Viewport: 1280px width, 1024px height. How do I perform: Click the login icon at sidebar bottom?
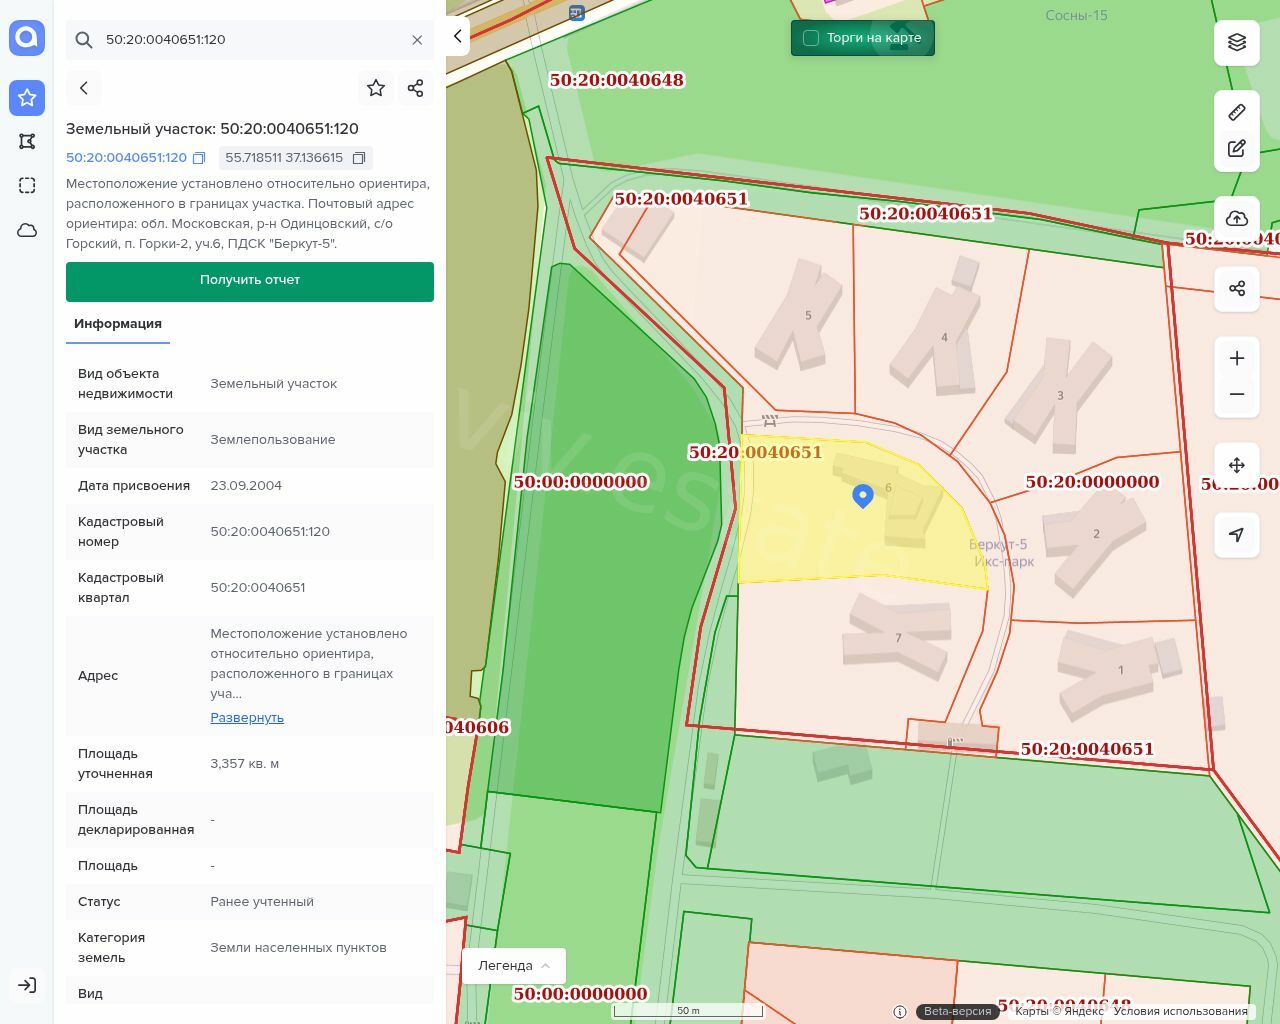27,985
